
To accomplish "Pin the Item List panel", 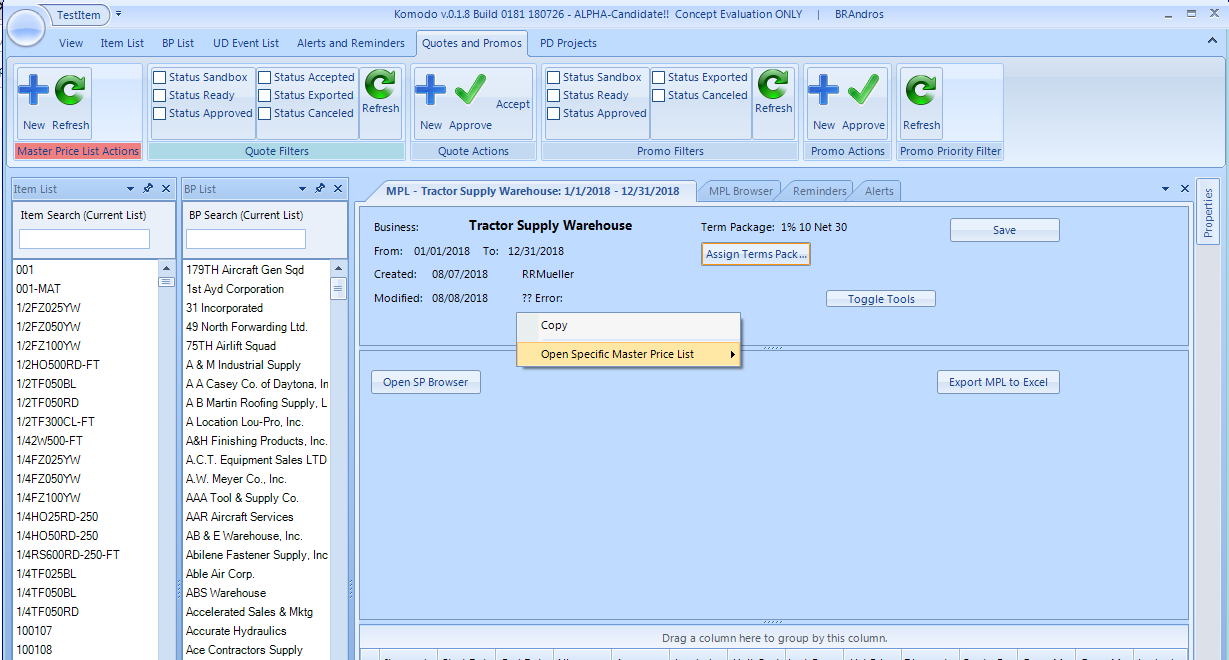I will [x=148, y=188].
